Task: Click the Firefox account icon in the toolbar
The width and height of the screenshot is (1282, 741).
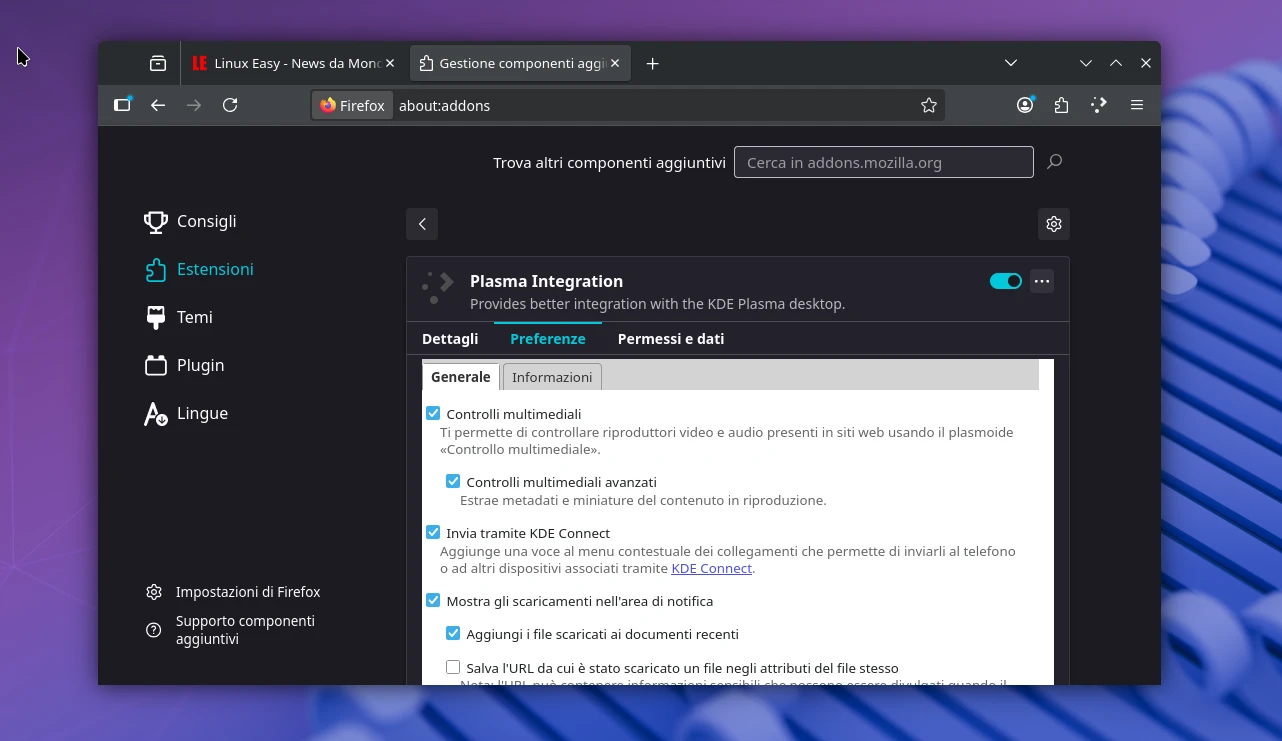Action: [1025, 105]
